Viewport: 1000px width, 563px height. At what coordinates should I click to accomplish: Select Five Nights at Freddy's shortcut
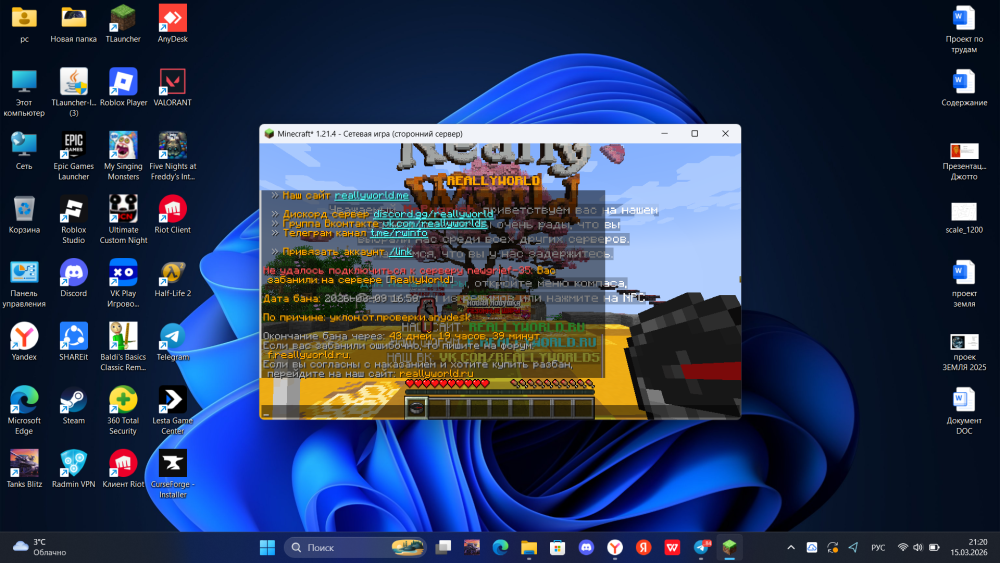point(172,157)
